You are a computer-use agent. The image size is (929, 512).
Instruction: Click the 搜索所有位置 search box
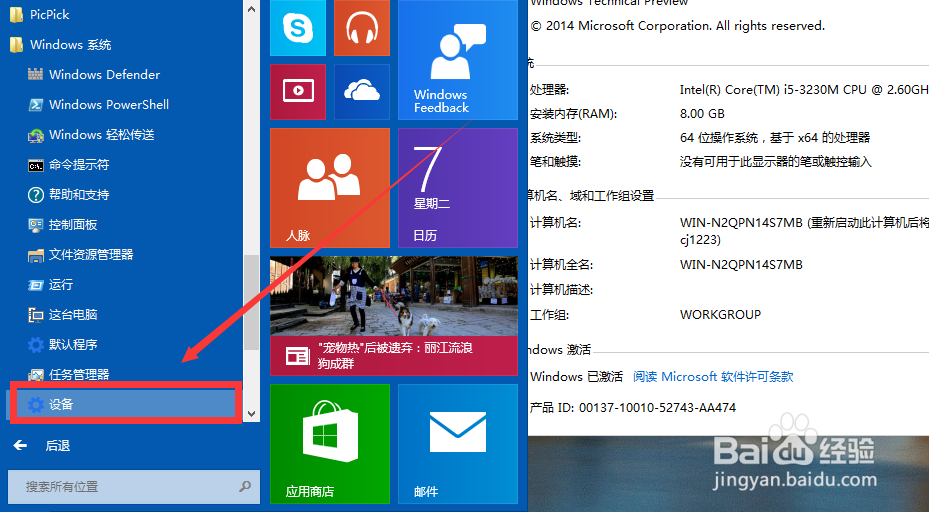tap(134, 487)
